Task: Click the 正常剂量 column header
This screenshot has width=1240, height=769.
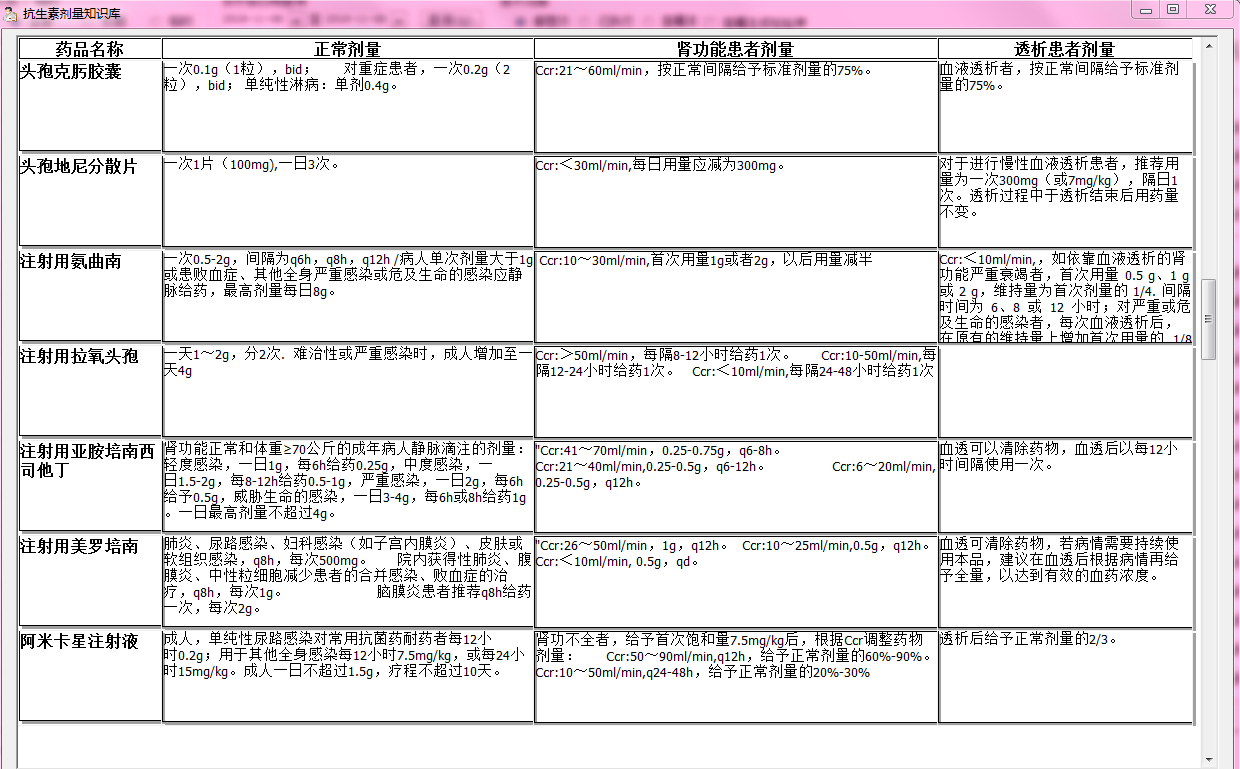Action: tap(347, 49)
